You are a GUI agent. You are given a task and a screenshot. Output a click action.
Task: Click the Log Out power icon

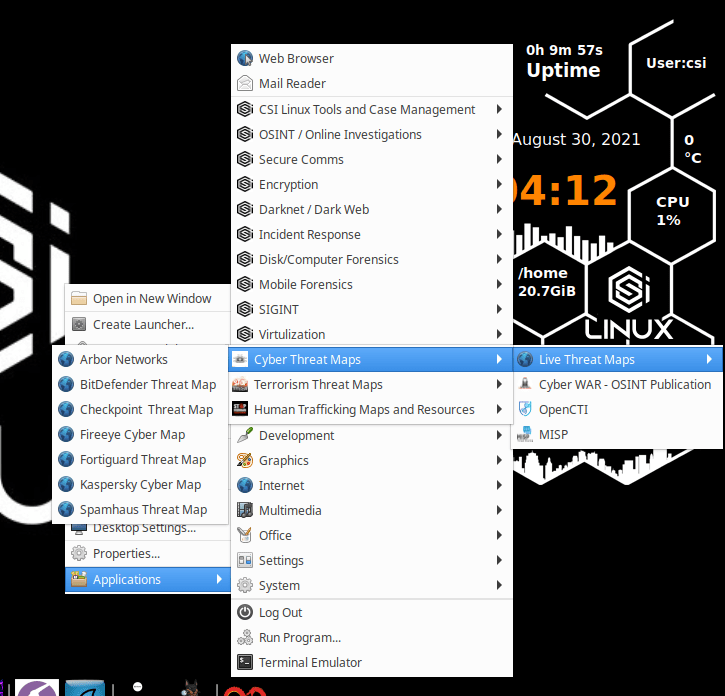pyautogui.click(x=245, y=612)
